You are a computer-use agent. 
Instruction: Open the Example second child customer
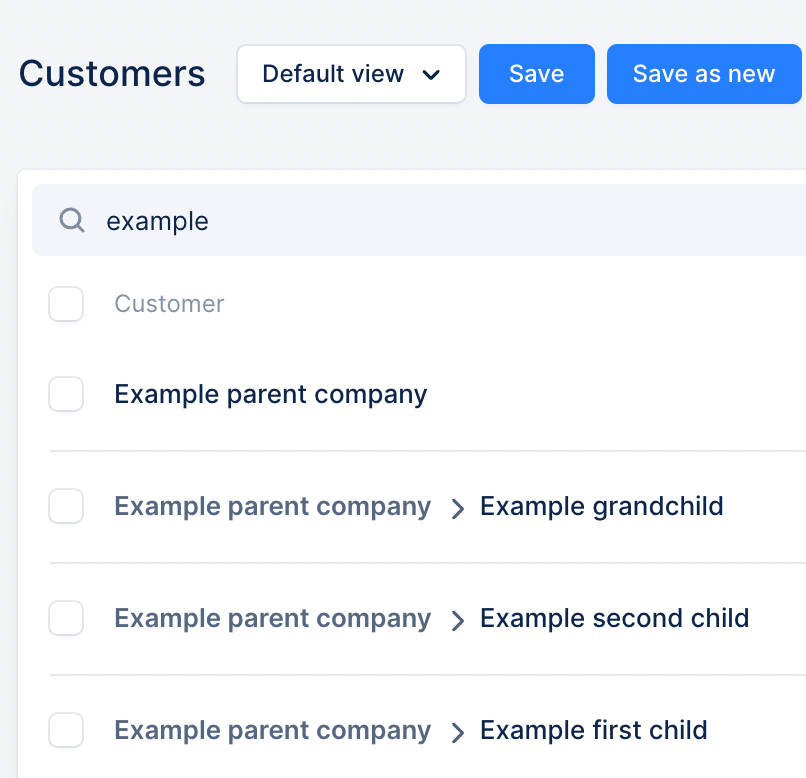[615, 618]
